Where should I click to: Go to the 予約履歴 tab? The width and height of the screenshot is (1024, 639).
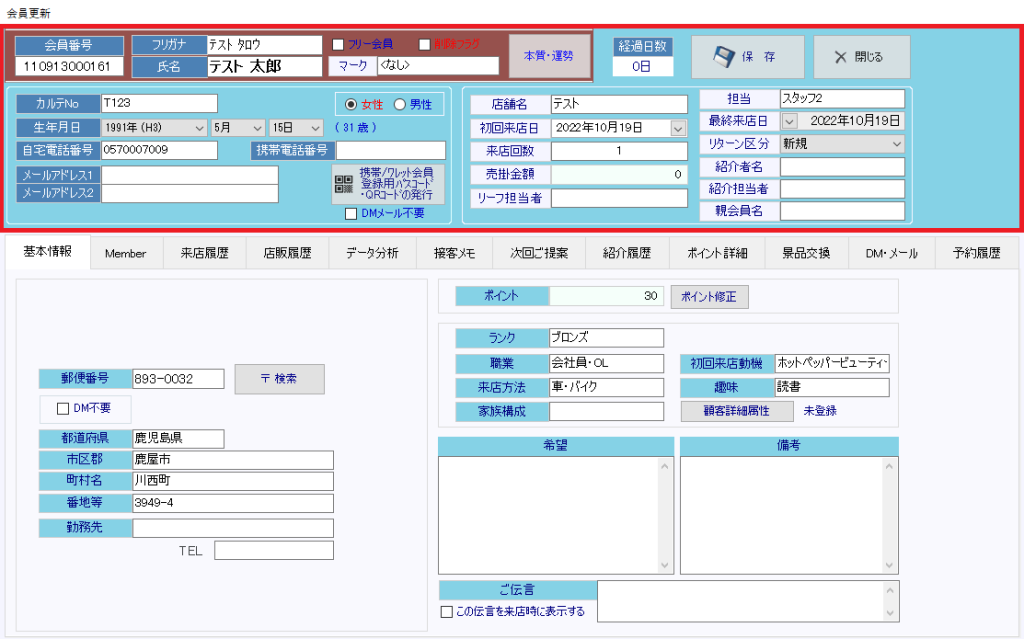click(x=968, y=254)
